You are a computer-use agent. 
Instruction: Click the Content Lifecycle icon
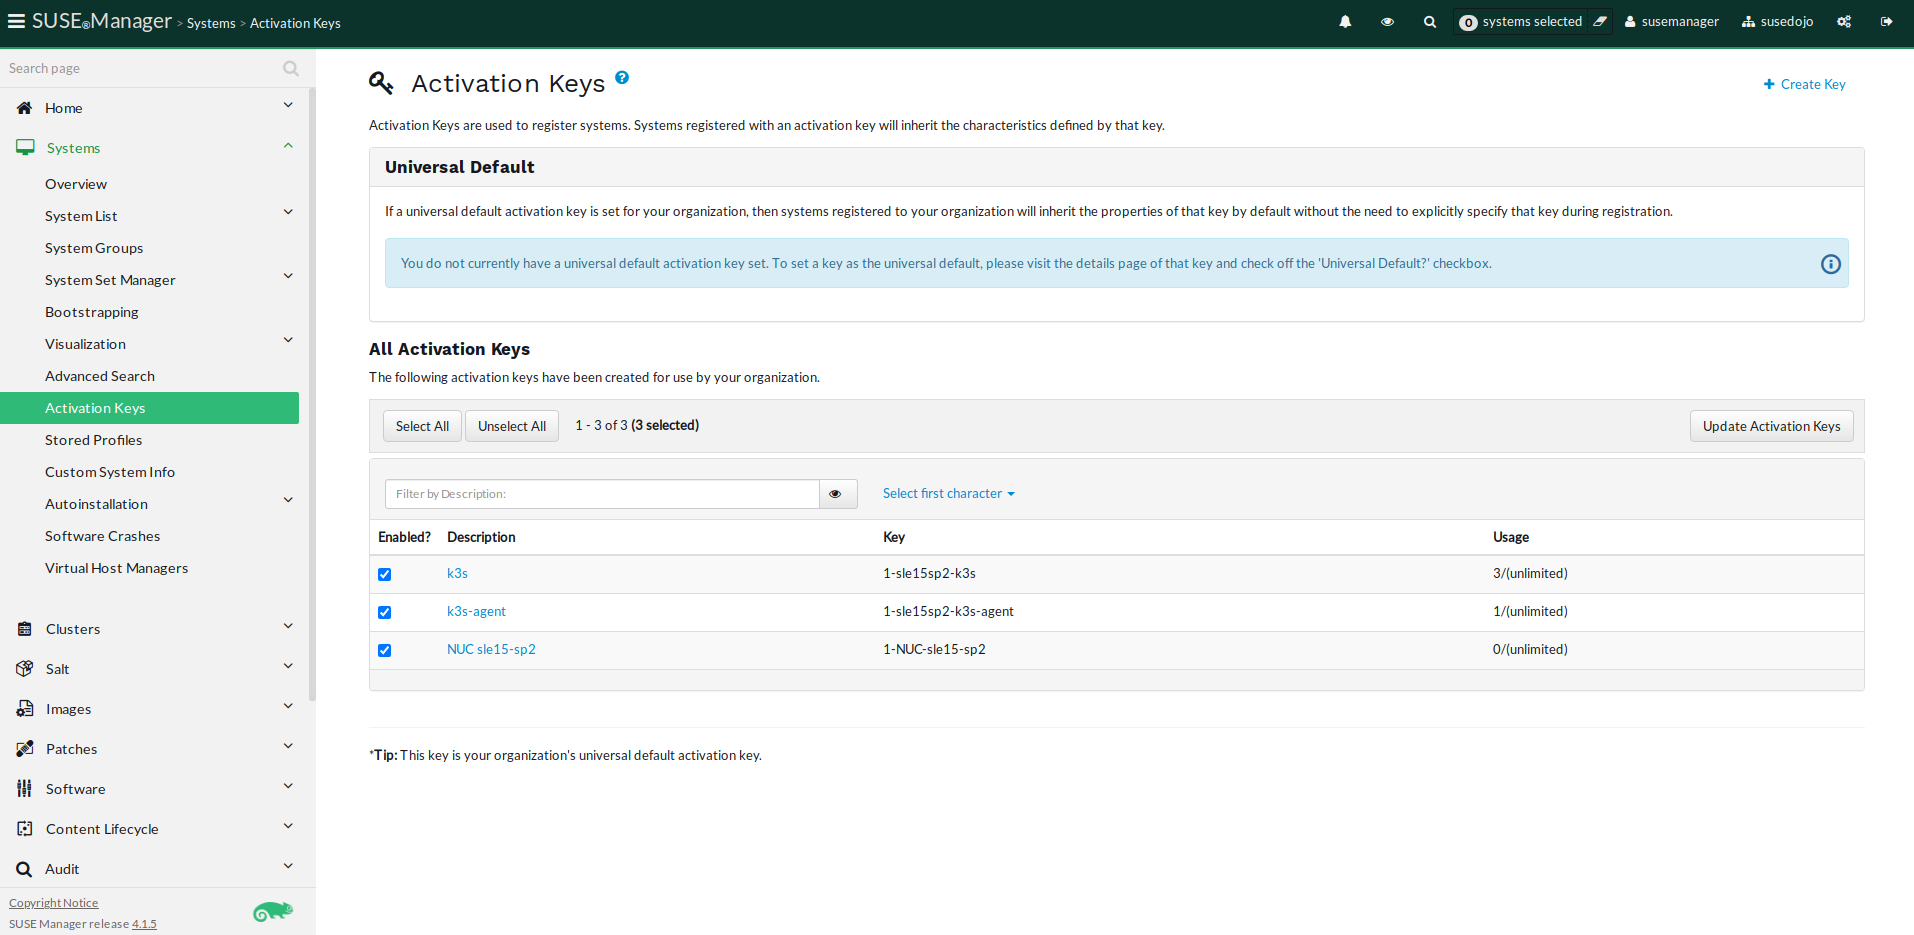tap(25, 829)
